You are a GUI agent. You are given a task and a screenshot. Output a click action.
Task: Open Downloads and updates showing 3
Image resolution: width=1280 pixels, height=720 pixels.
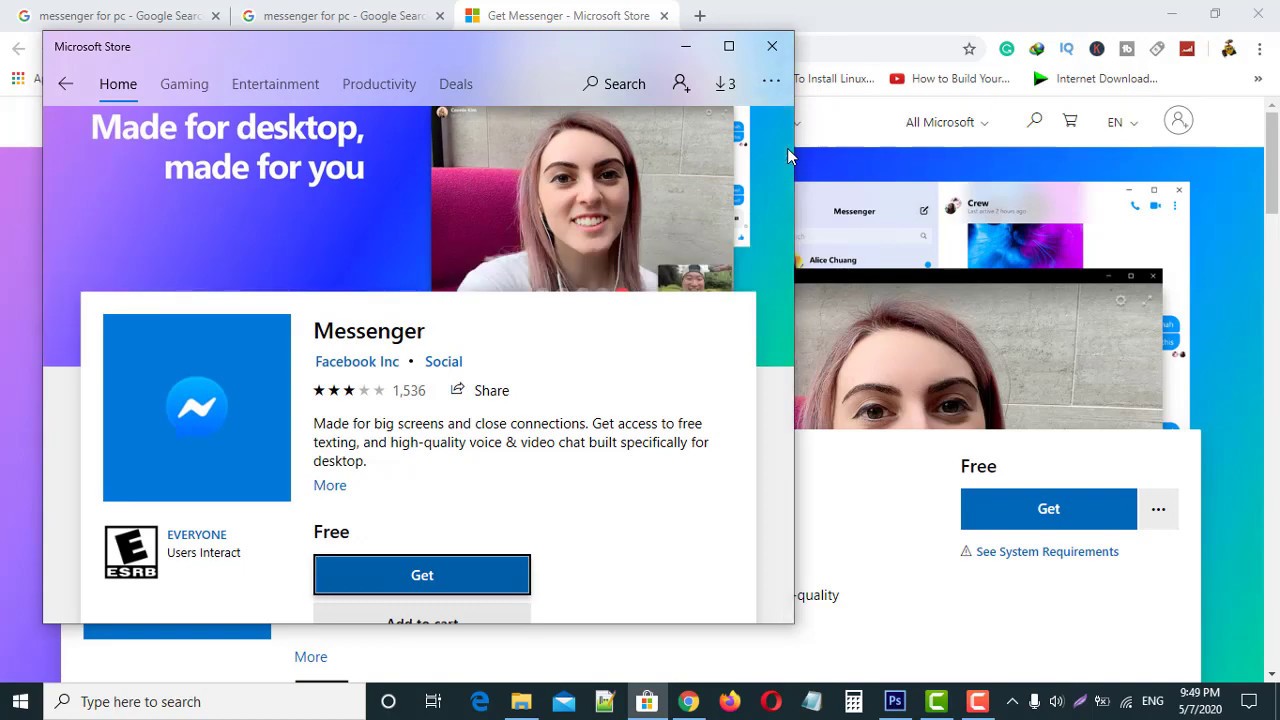pos(725,84)
